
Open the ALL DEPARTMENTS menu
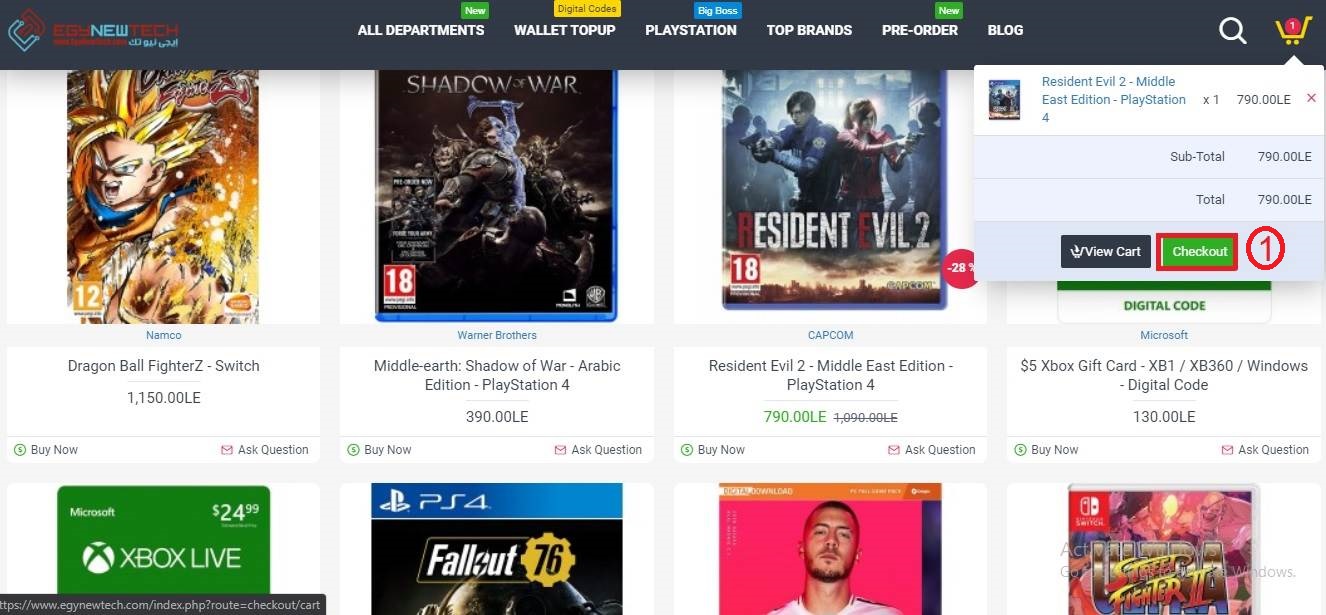421,30
